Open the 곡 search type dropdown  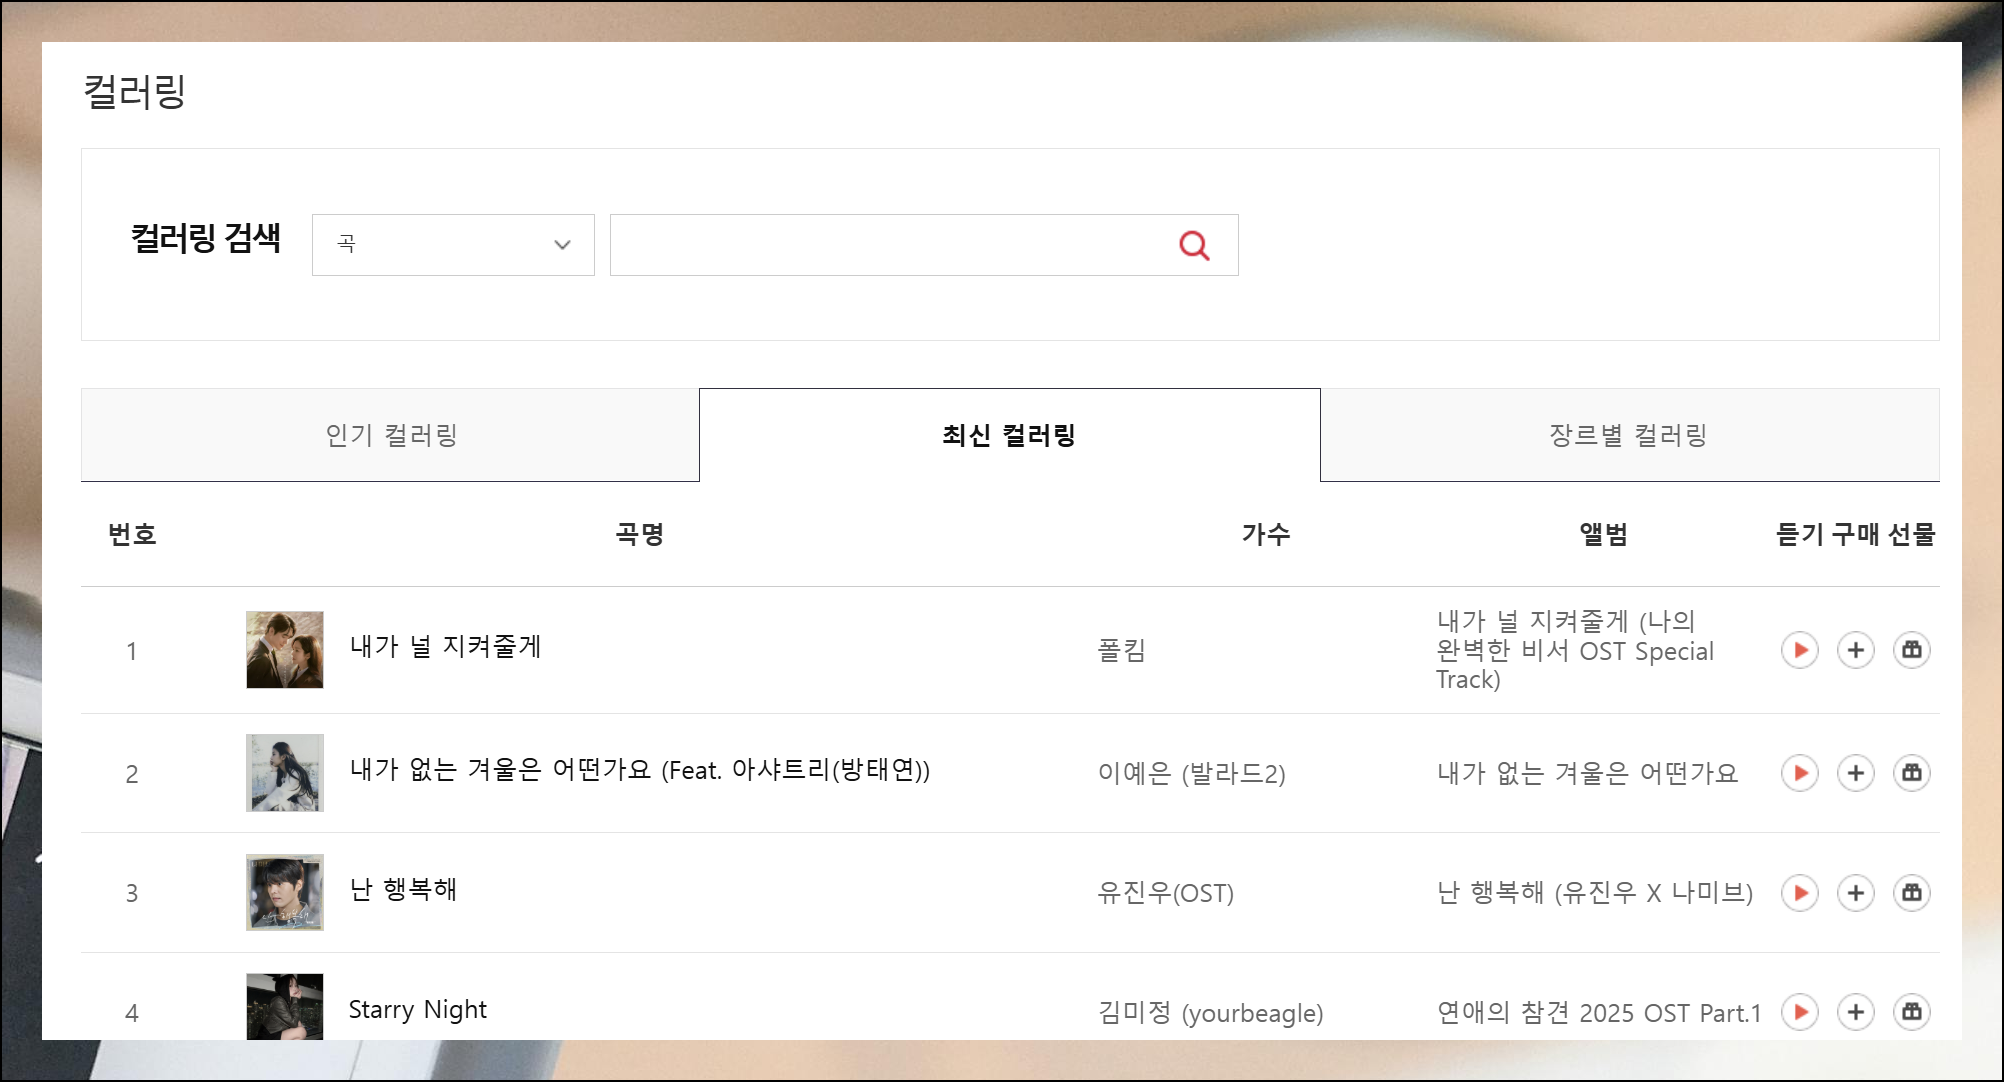[453, 245]
